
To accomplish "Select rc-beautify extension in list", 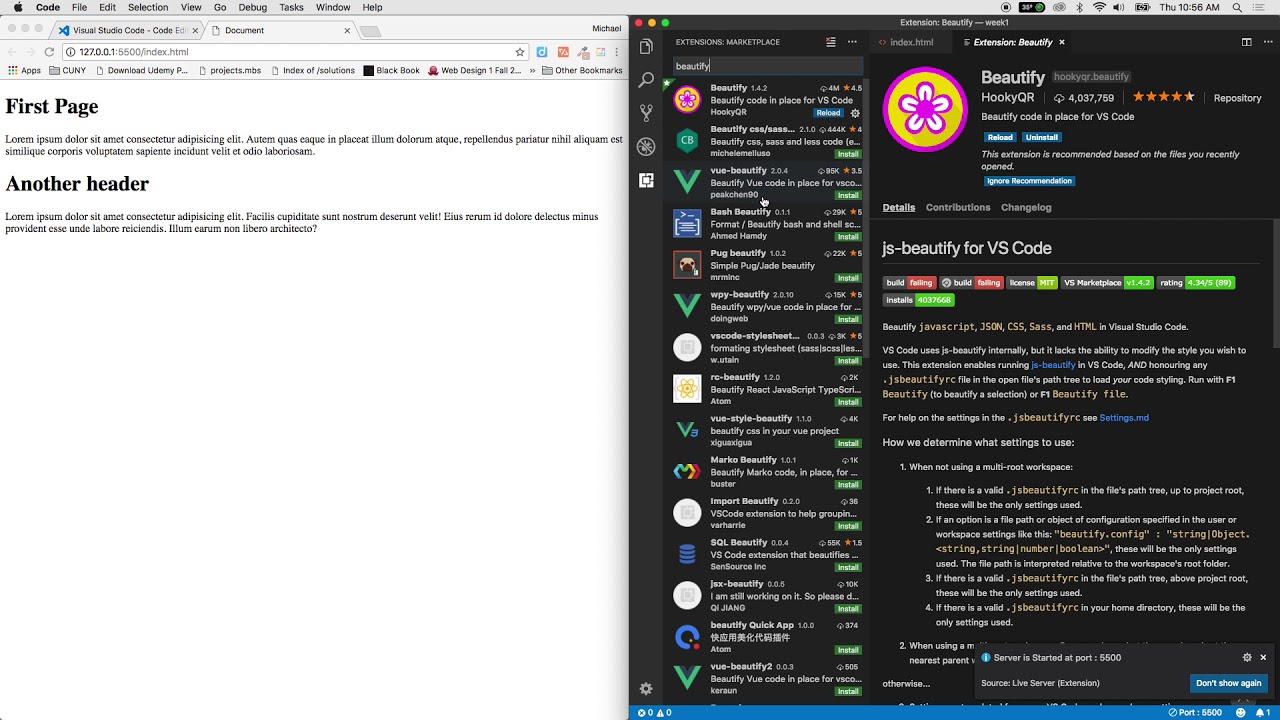I will (766, 389).
